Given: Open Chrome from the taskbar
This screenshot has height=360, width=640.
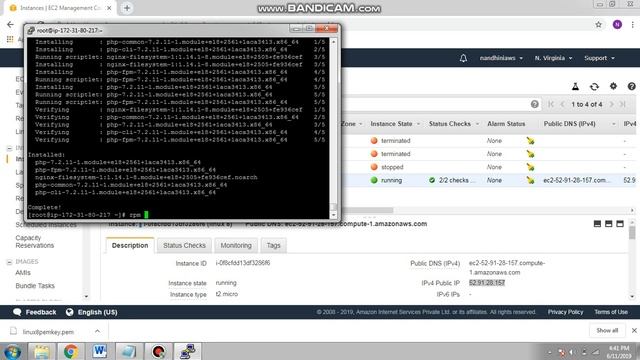Looking at the screenshot, I should pos(71,351).
